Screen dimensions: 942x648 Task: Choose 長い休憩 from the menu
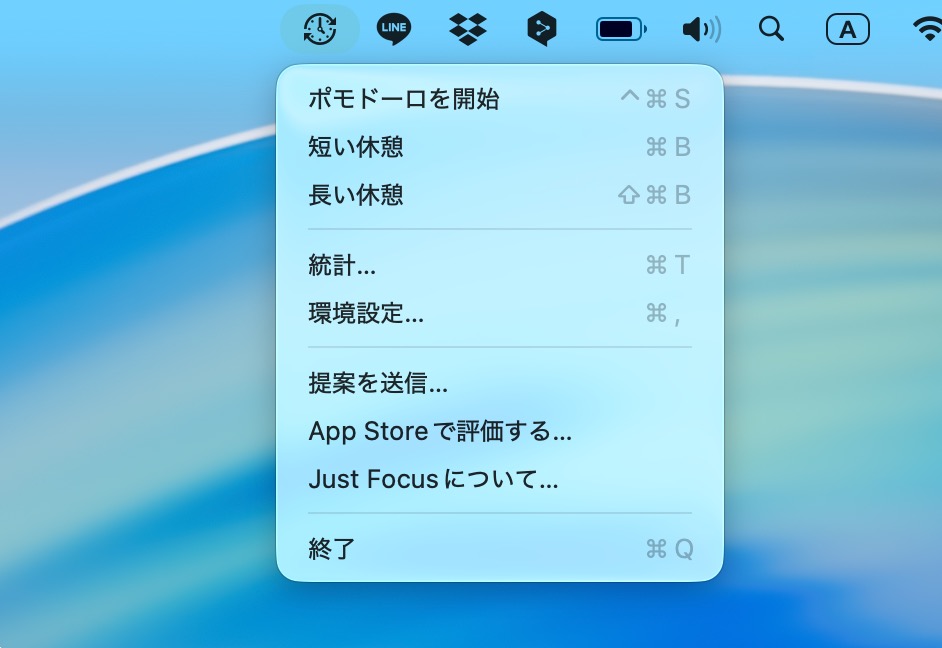coord(500,195)
